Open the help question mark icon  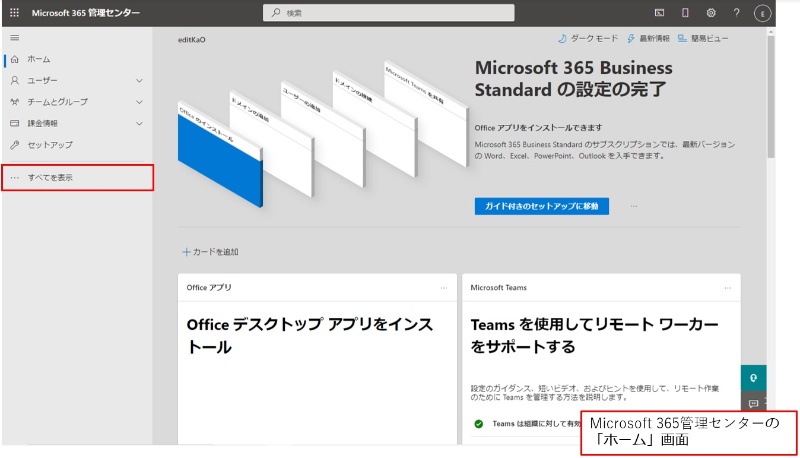(736, 13)
